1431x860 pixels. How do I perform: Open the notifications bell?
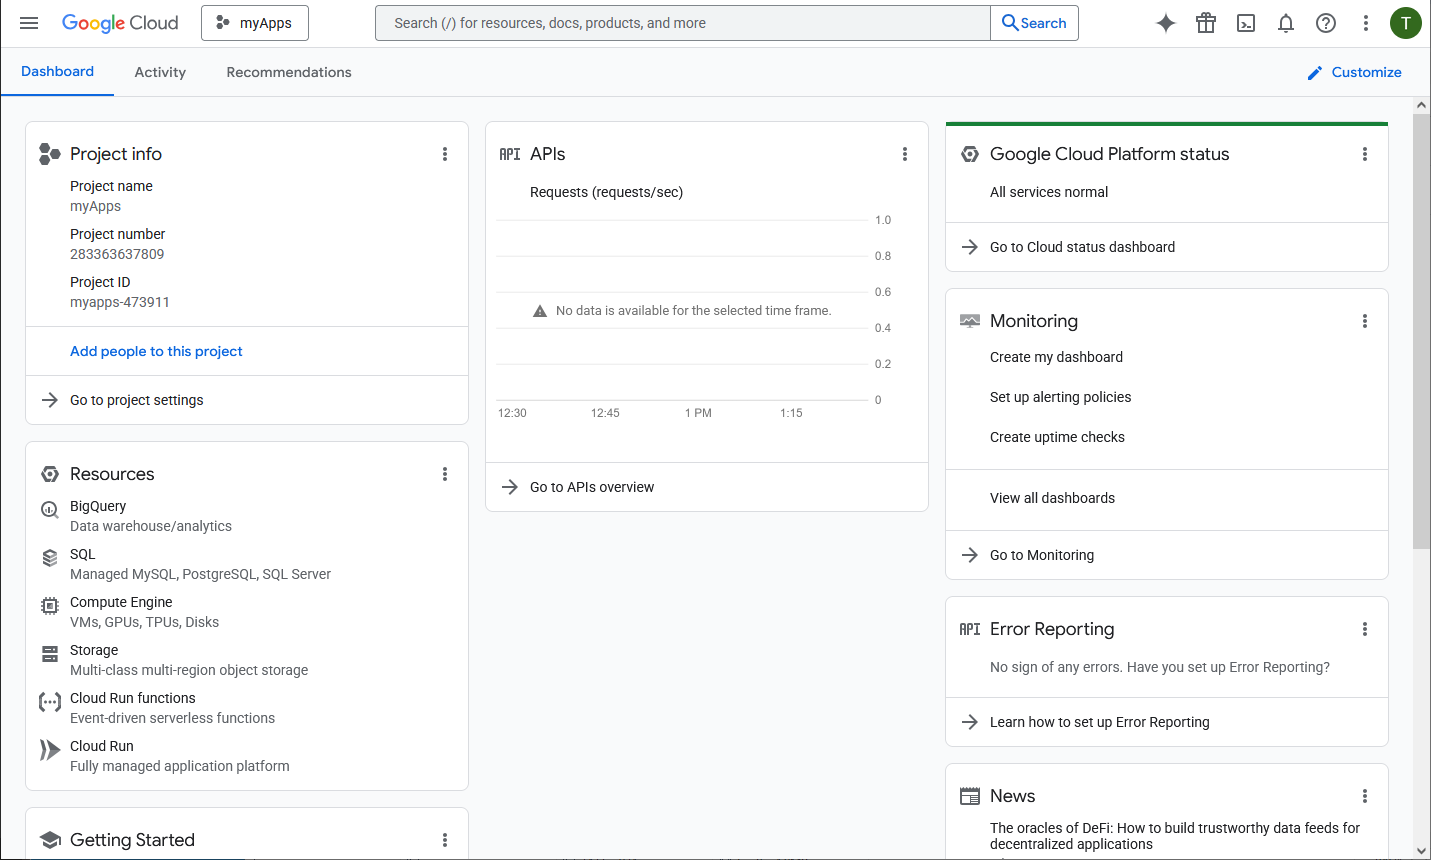click(x=1286, y=23)
